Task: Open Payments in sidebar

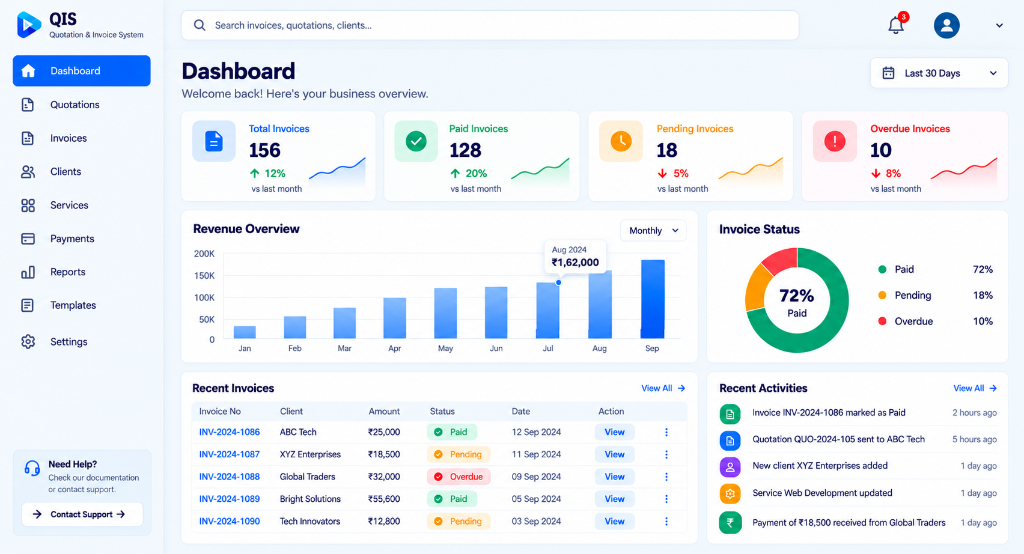Action: (x=82, y=238)
